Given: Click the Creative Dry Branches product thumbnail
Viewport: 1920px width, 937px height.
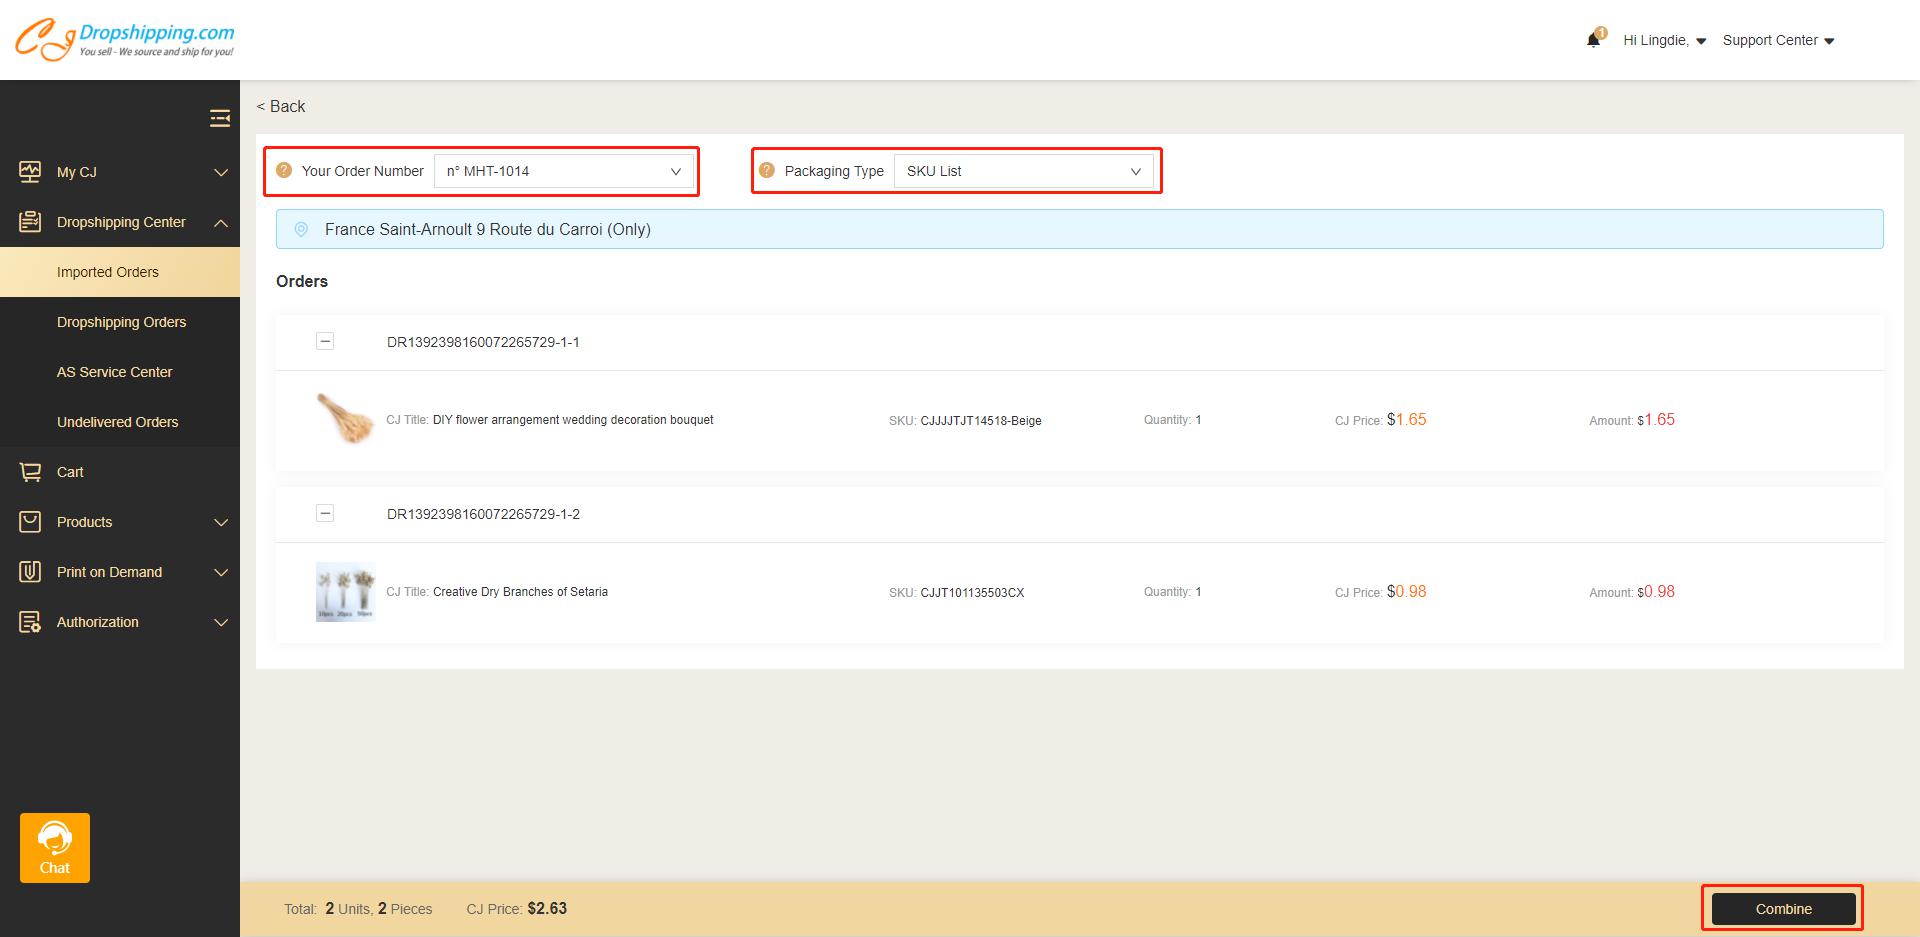Looking at the screenshot, I should point(345,592).
